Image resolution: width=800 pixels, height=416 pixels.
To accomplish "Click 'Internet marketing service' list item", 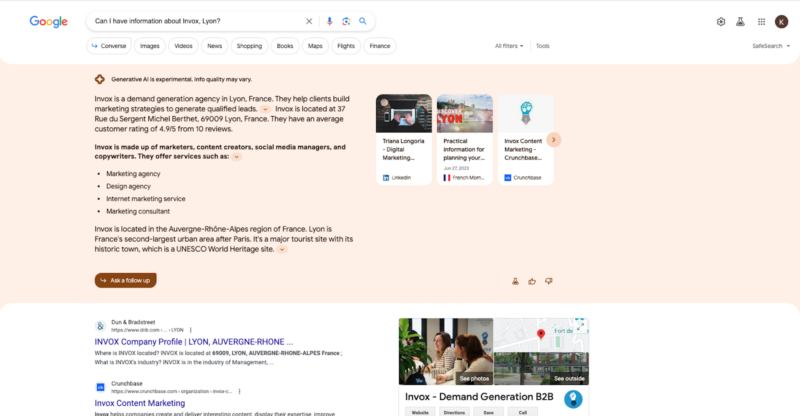I will click(146, 199).
